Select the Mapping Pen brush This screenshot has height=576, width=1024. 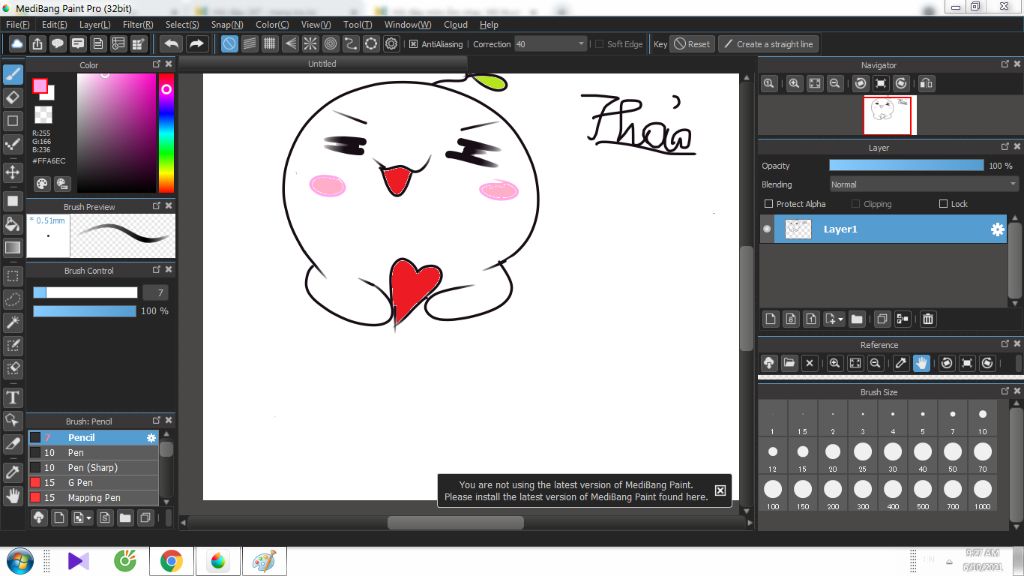[x=93, y=498]
